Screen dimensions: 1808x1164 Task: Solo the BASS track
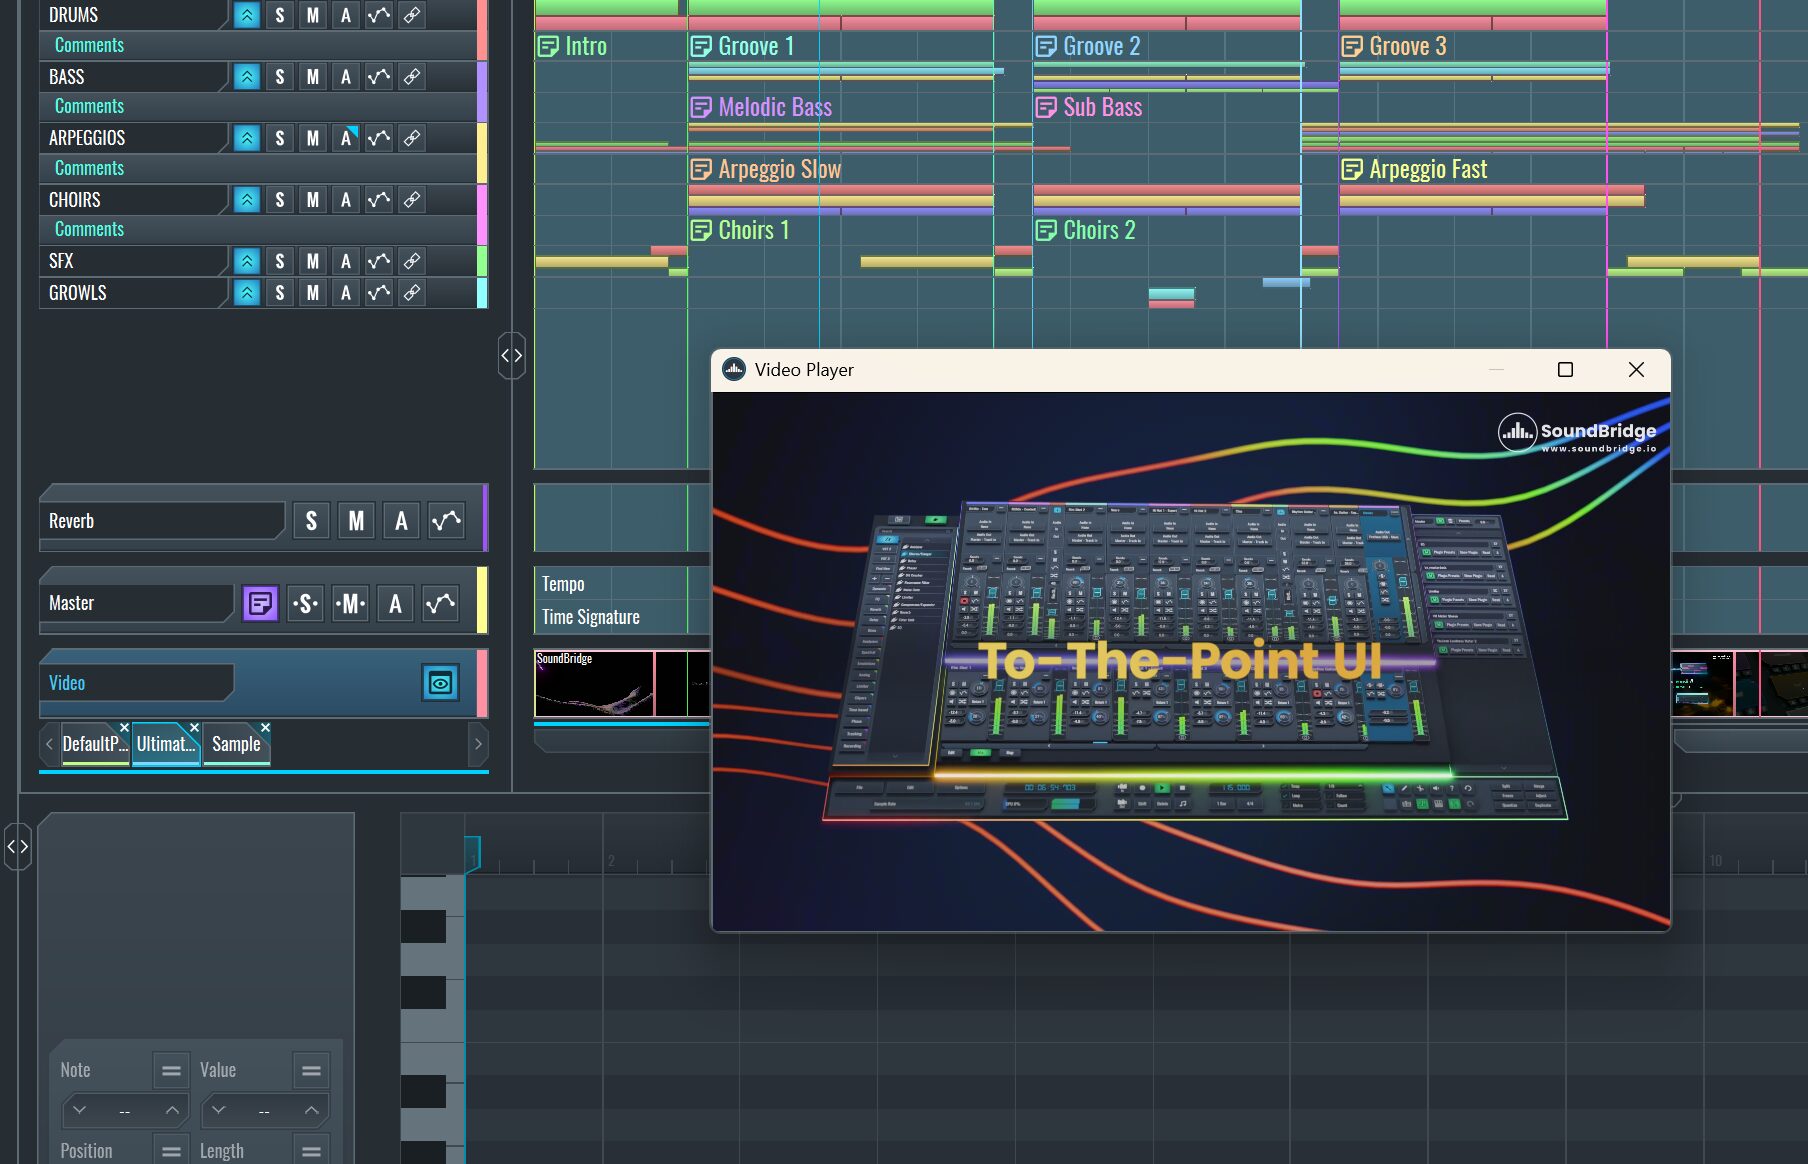(x=279, y=76)
